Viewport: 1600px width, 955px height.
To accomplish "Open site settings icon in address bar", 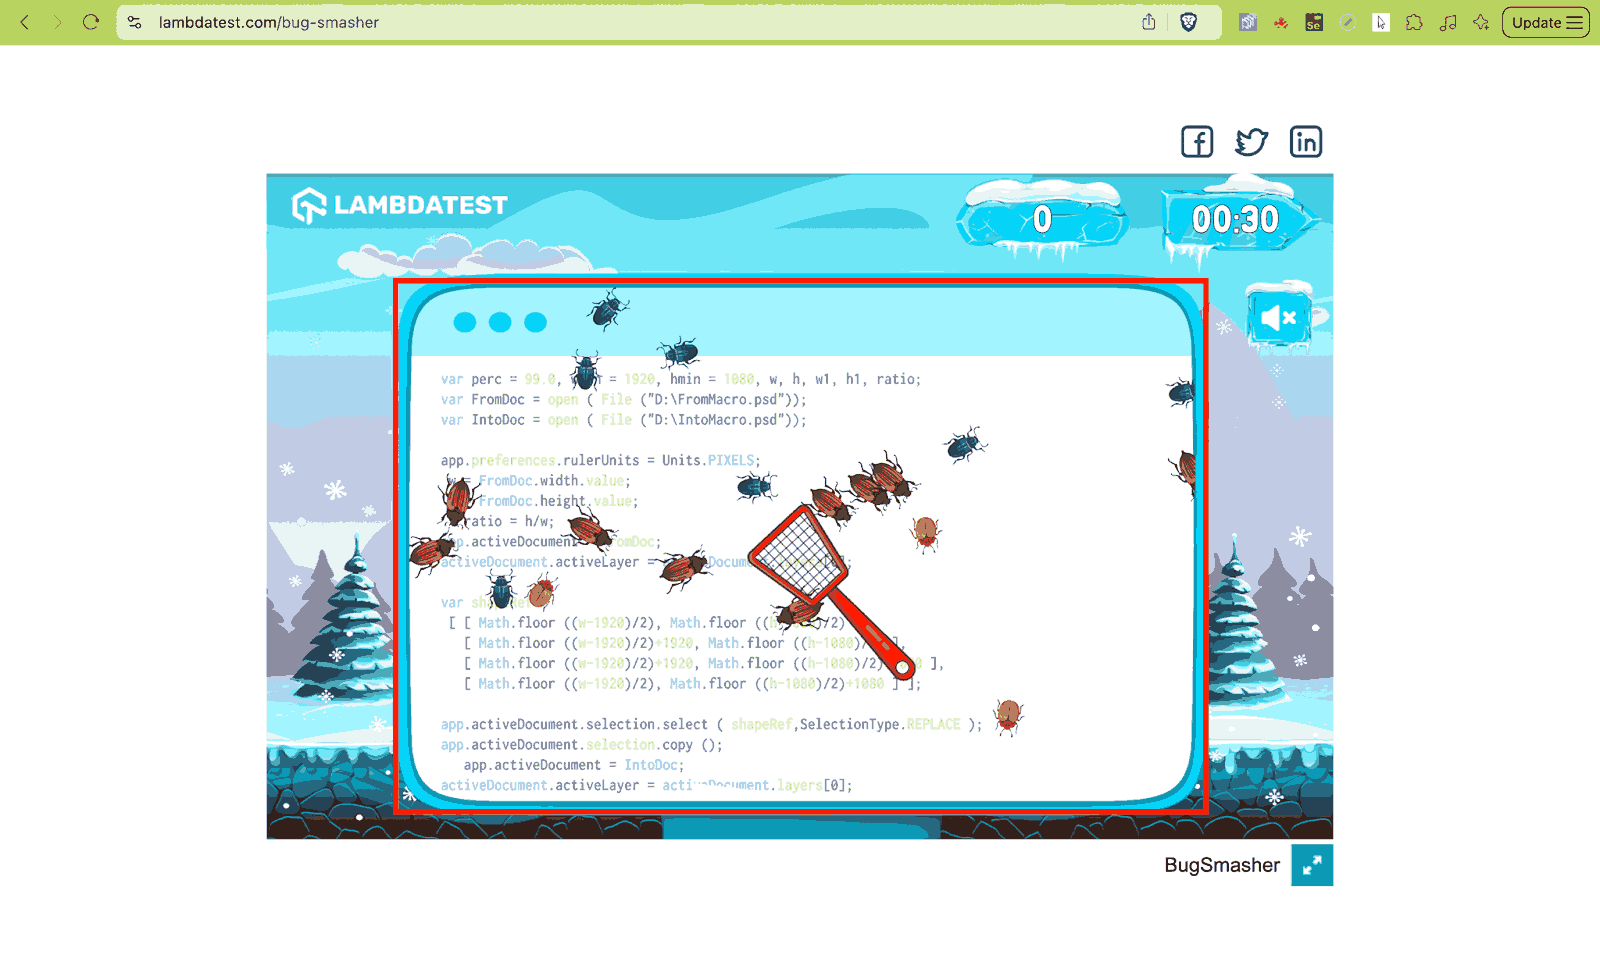I will tap(134, 22).
